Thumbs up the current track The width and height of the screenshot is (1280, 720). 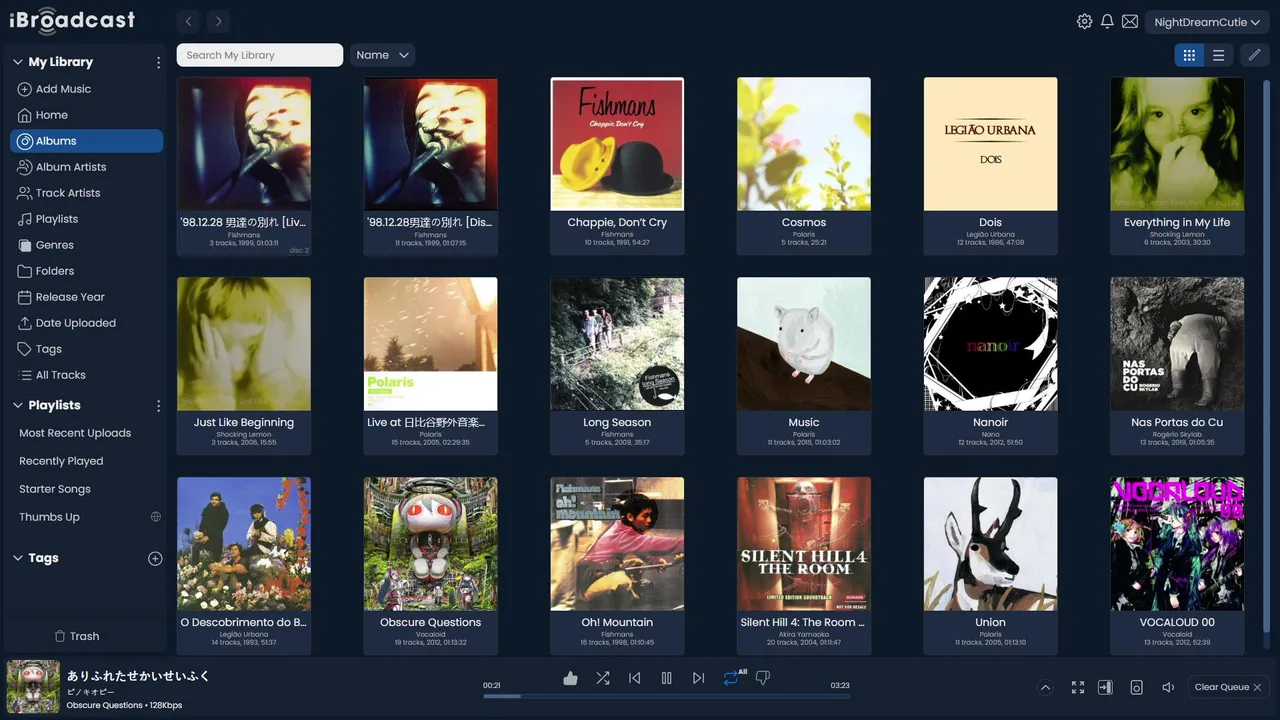(570, 678)
